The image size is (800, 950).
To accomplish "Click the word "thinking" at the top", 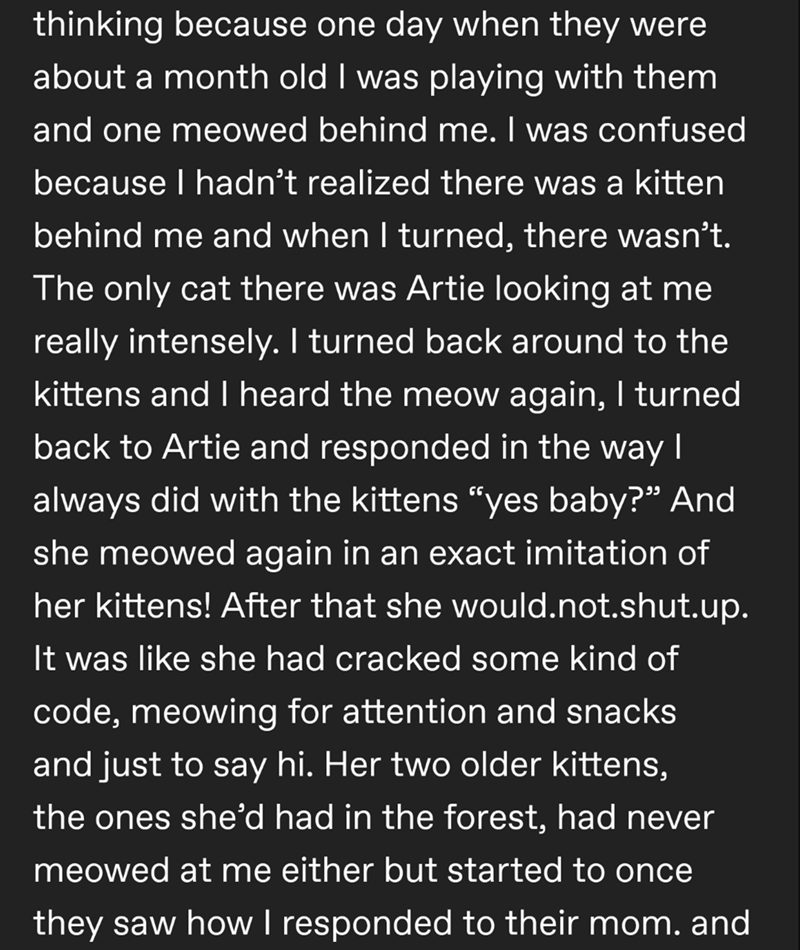I will click(x=98, y=26).
